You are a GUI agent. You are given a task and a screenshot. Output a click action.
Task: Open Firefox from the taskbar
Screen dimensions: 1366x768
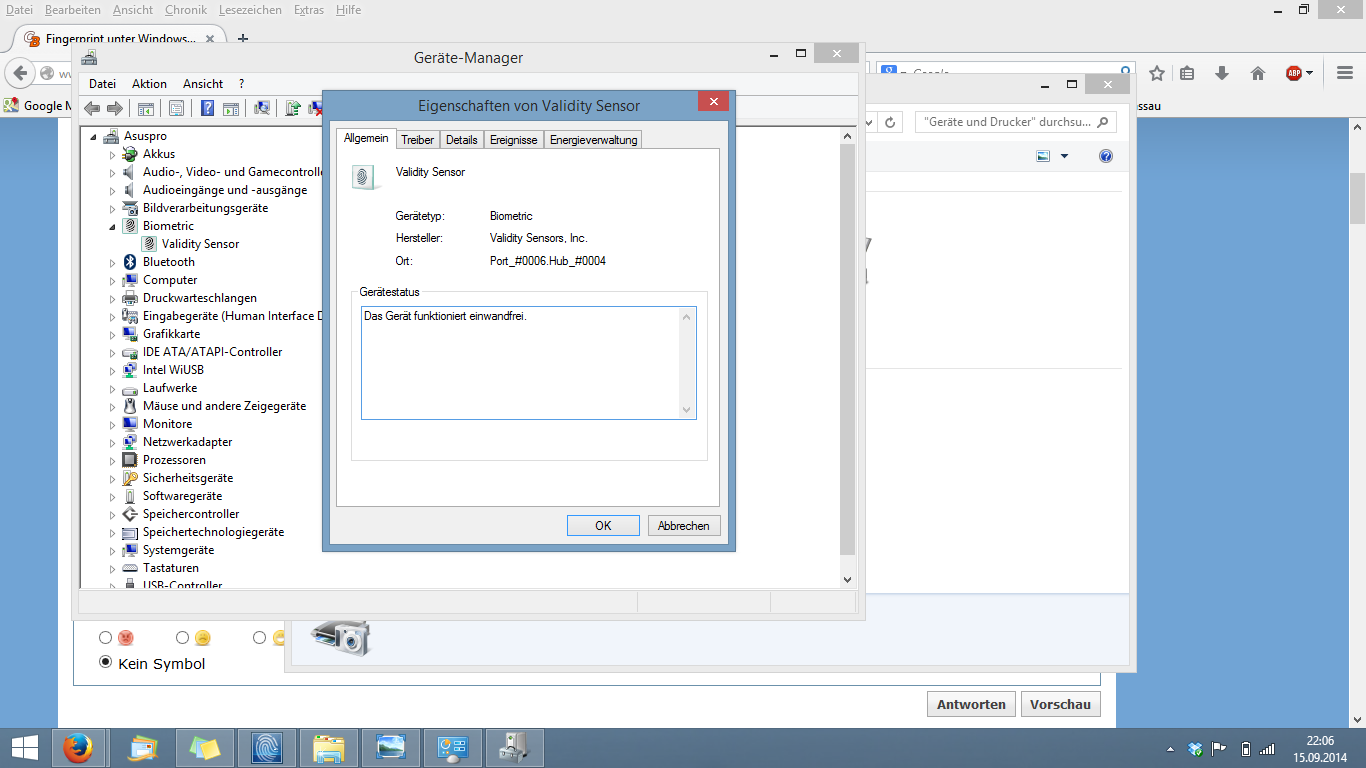tap(77, 748)
